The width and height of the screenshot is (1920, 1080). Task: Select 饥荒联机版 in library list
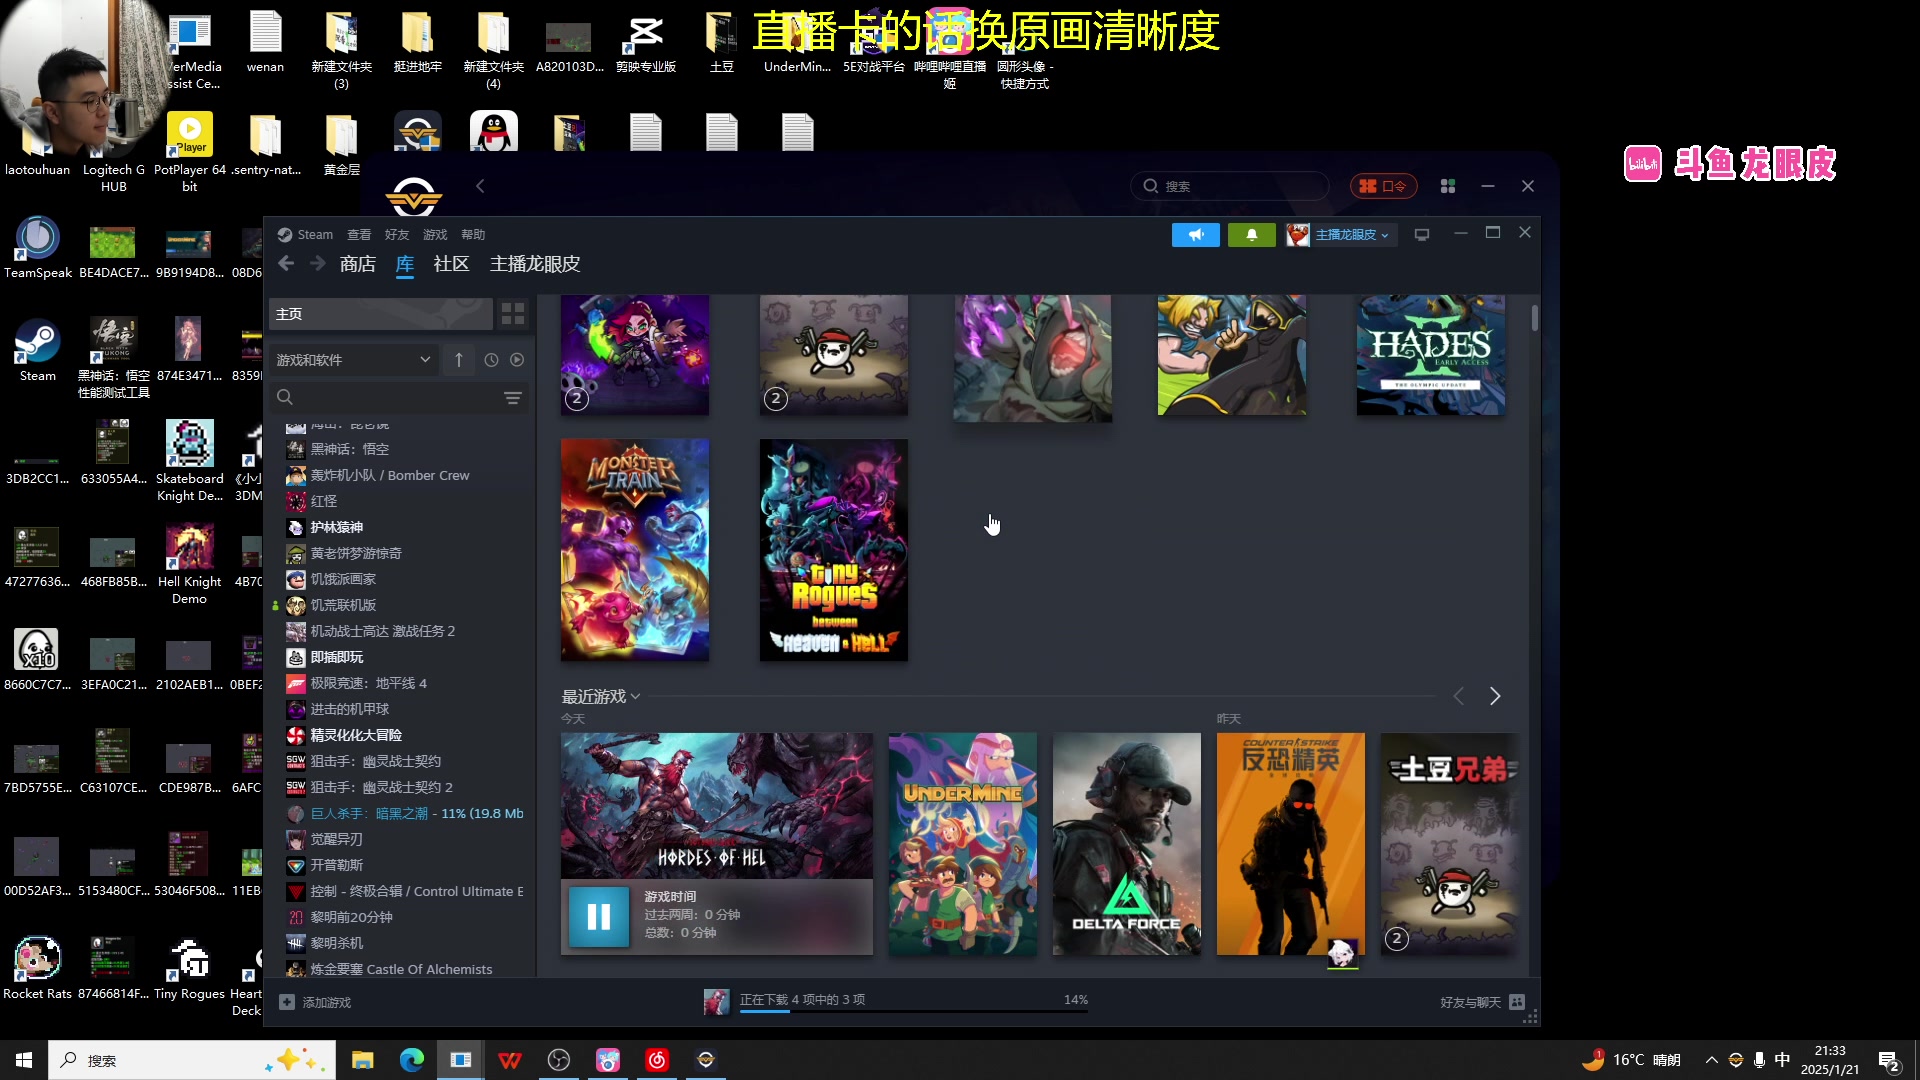pos(343,605)
